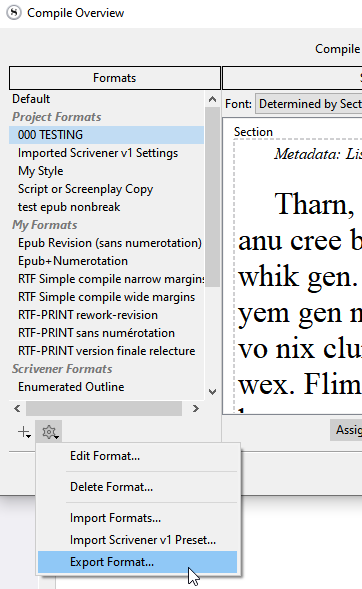Screen dimensions: 362x589
Task: Open the Font dropdown for section layouts
Action: tap(308, 104)
